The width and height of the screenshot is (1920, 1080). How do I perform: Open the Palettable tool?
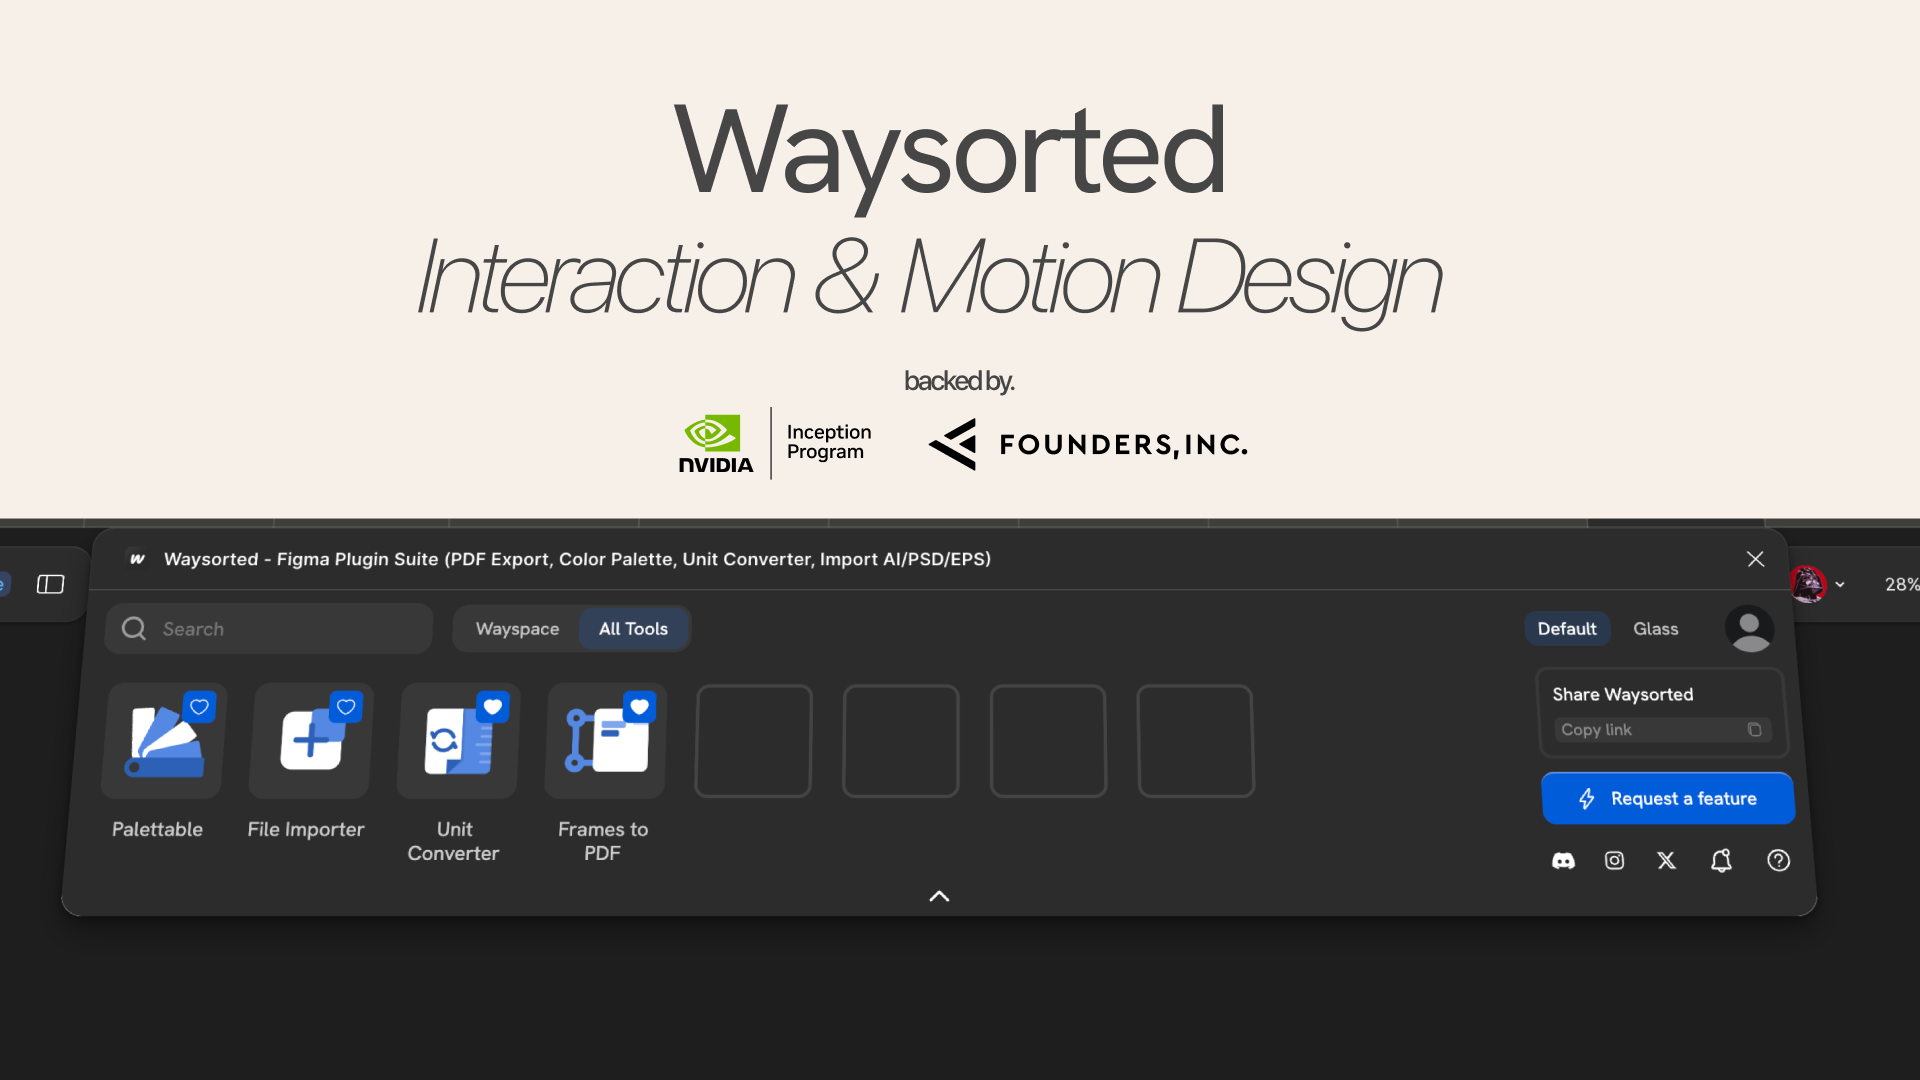coord(164,741)
